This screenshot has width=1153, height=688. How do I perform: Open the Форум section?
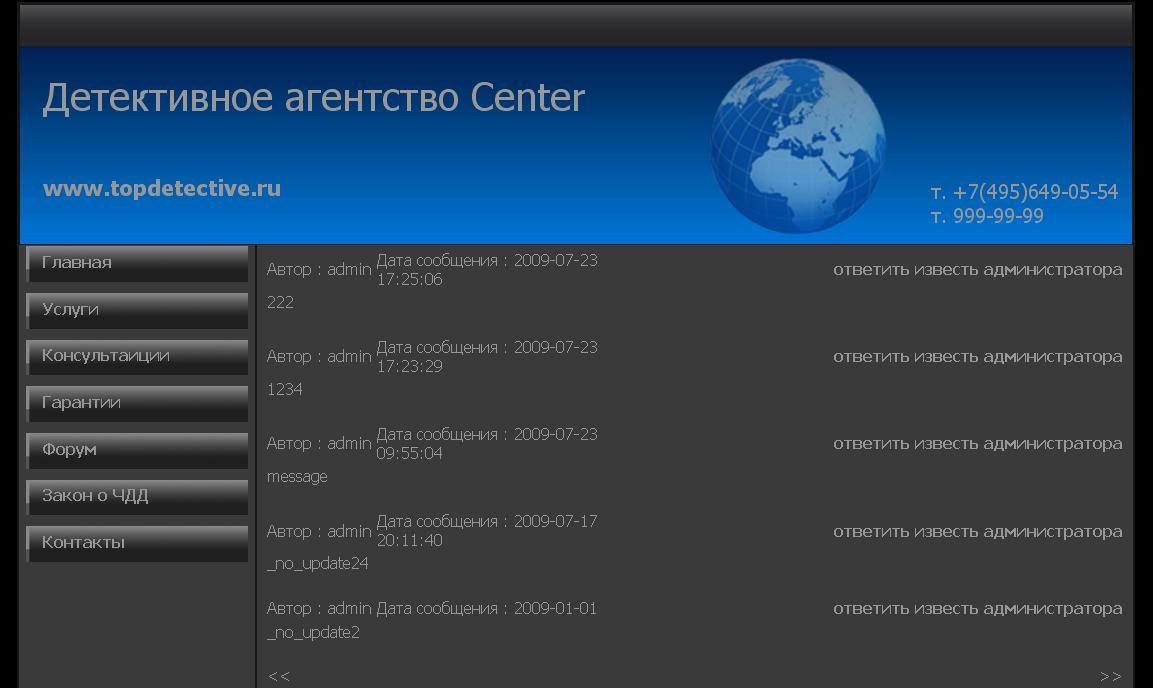point(137,450)
